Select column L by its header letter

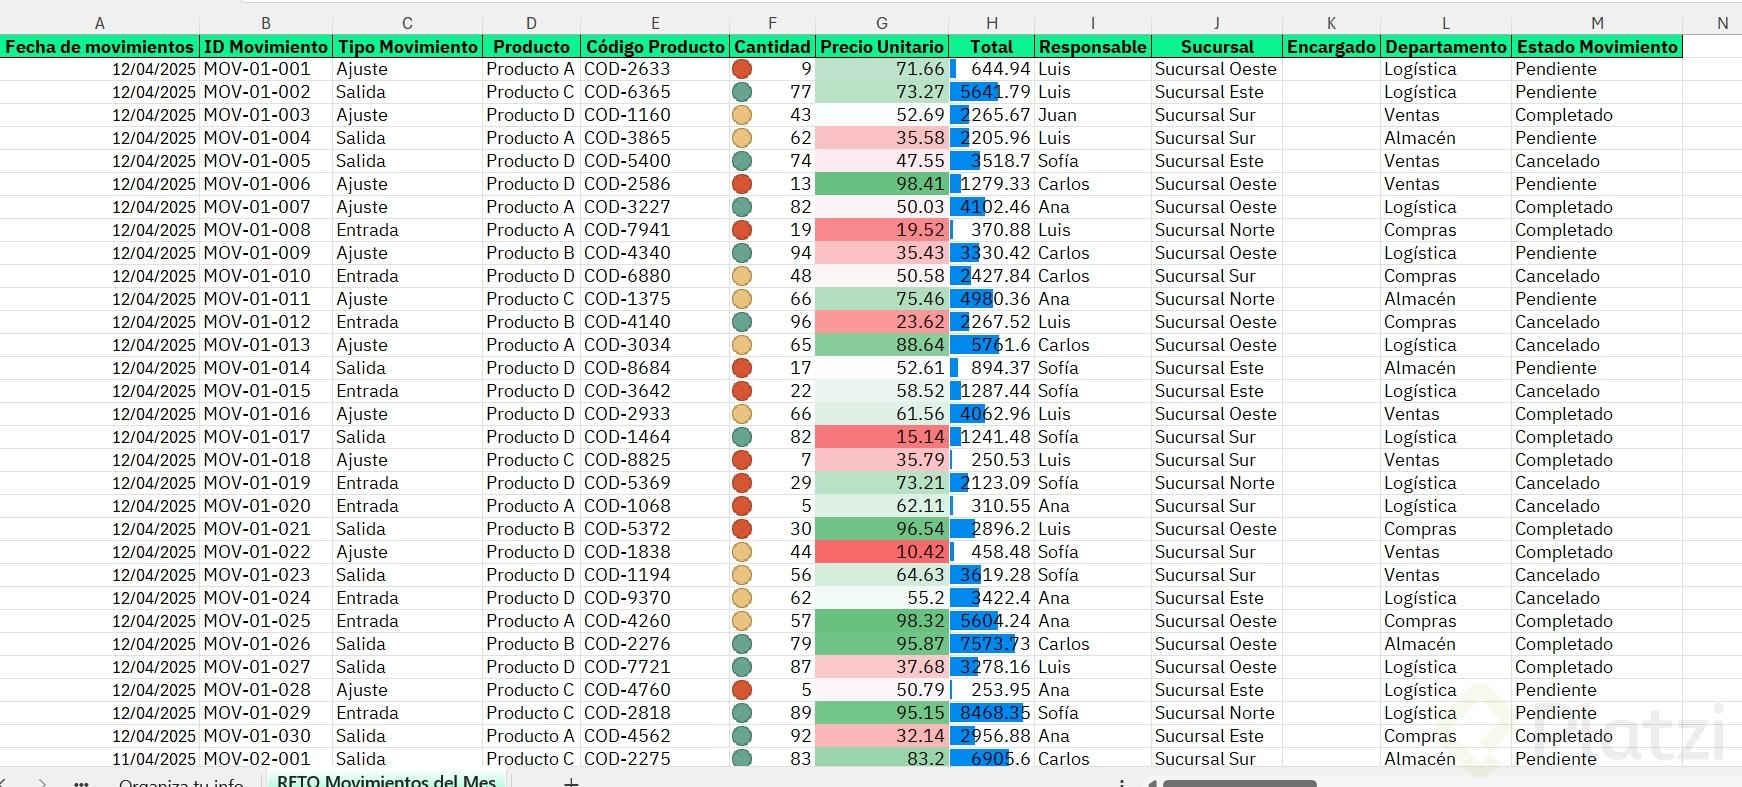(x=1446, y=23)
